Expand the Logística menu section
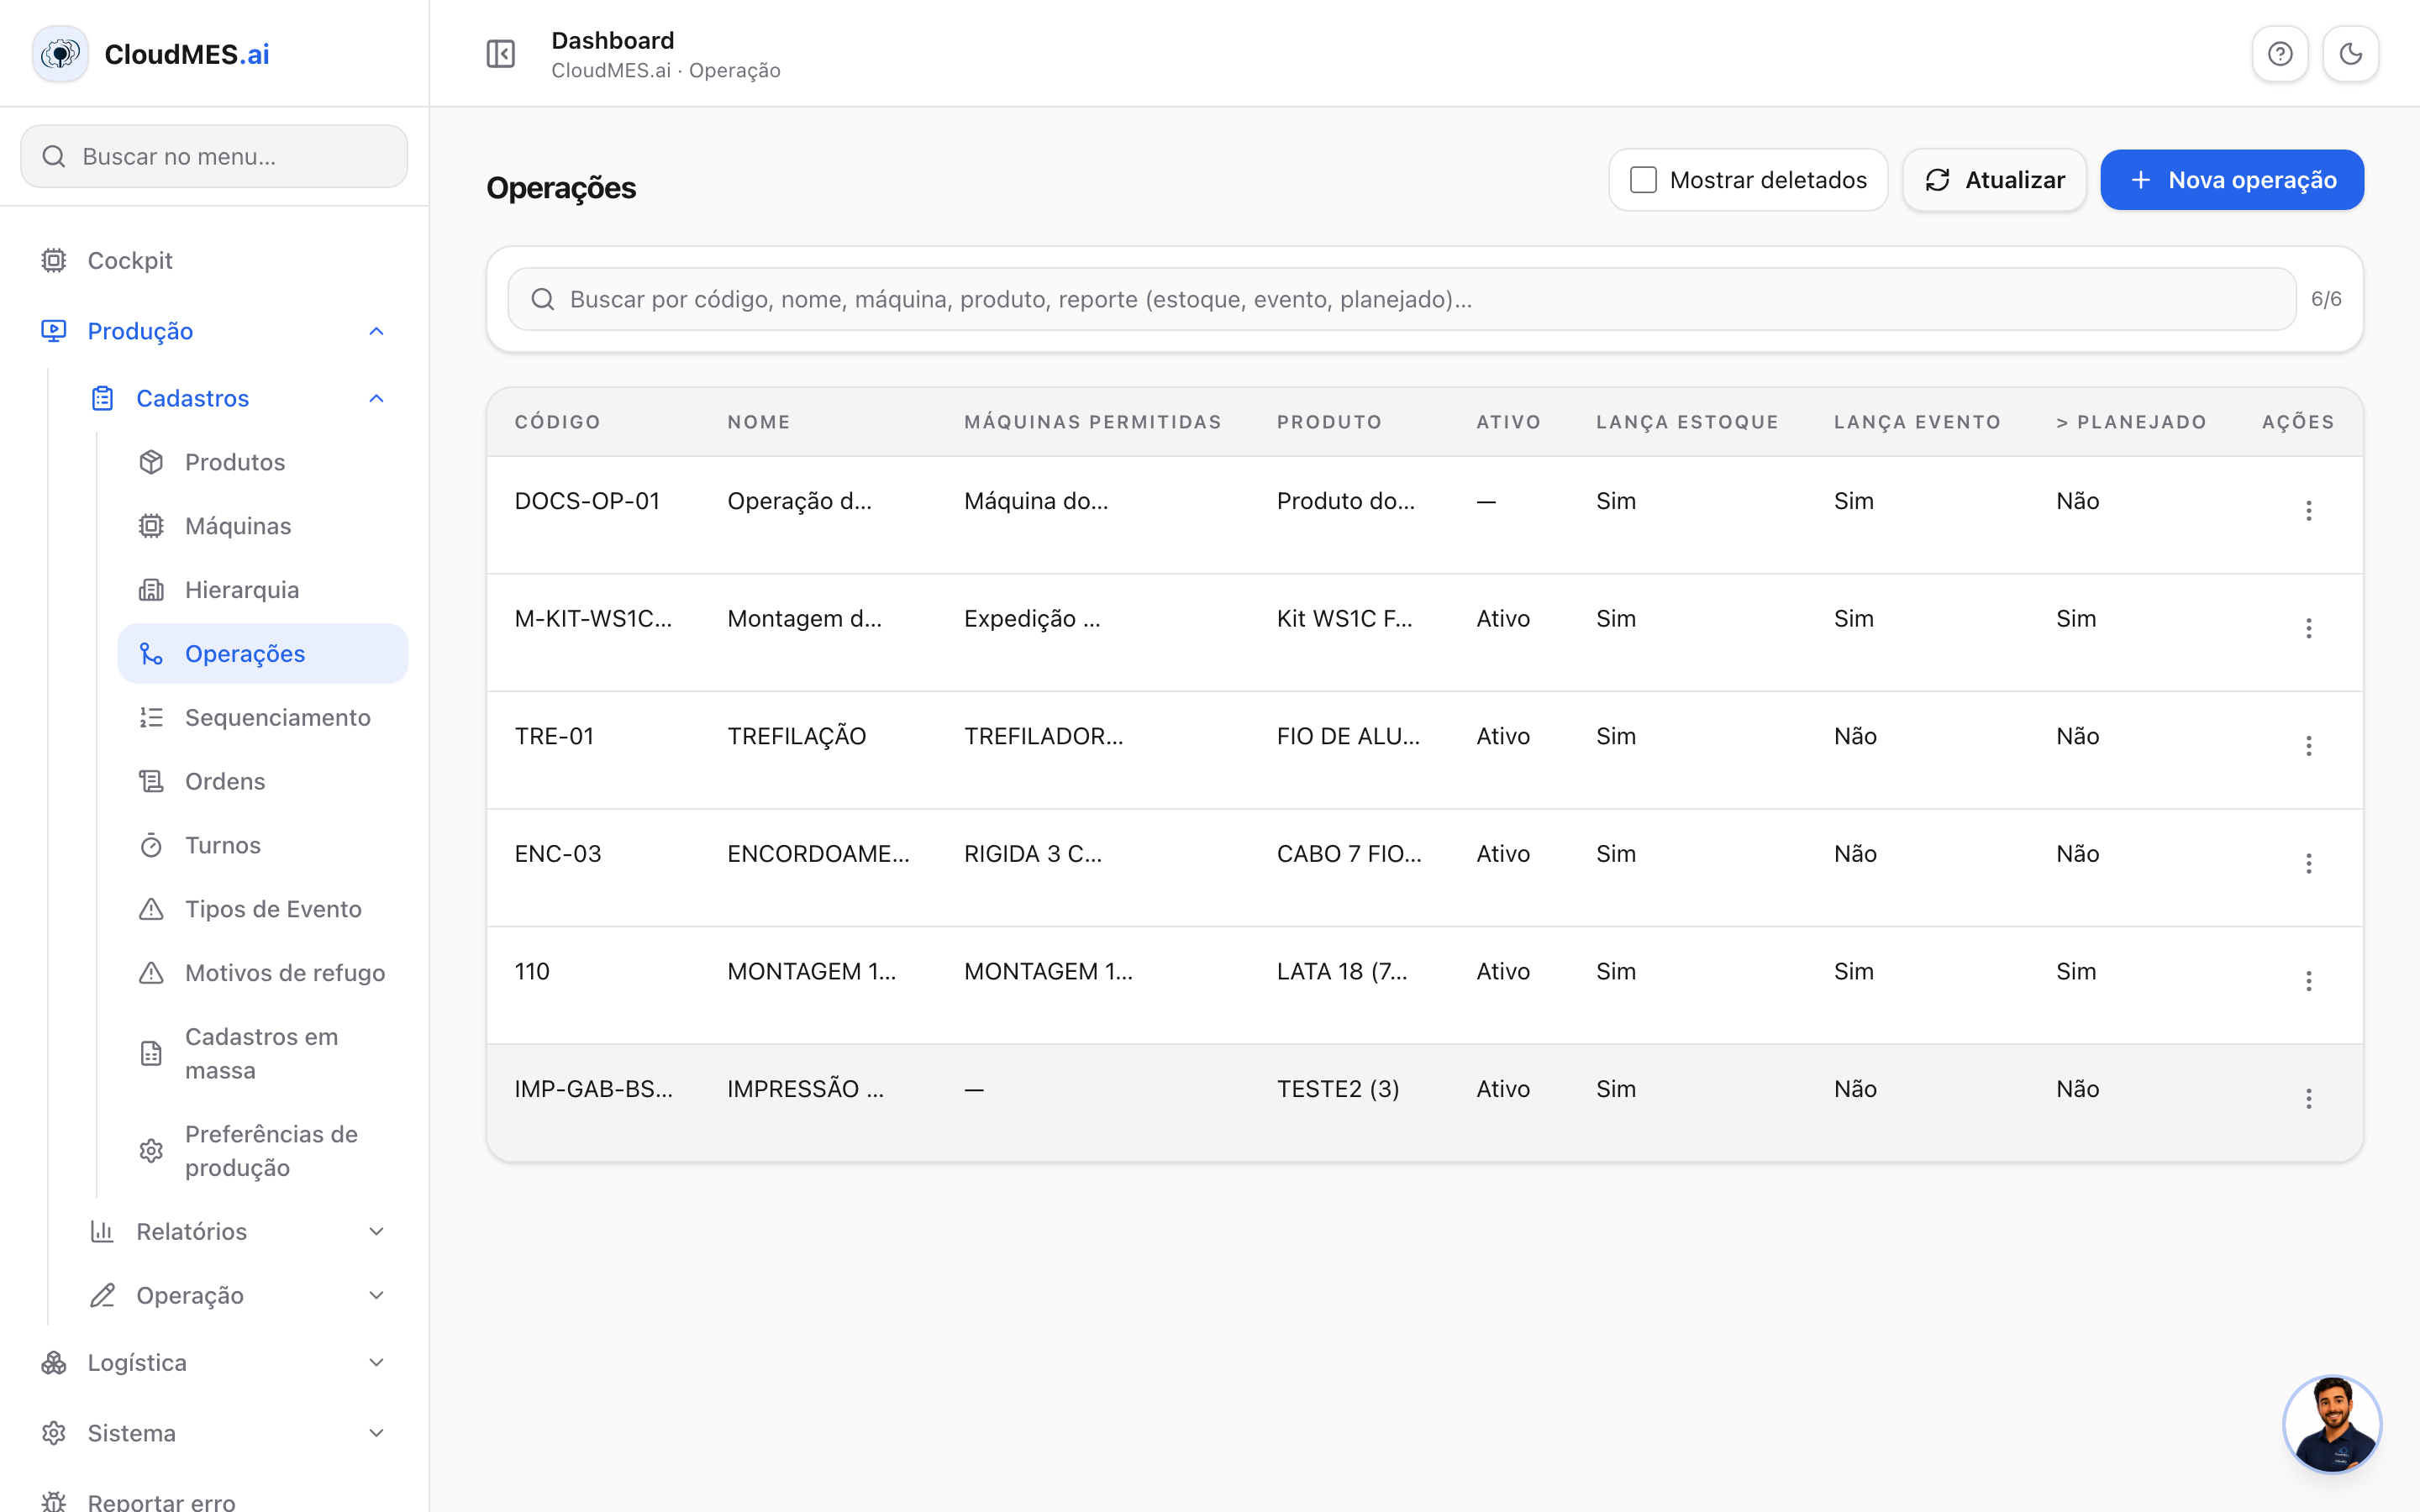 (376, 1363)
